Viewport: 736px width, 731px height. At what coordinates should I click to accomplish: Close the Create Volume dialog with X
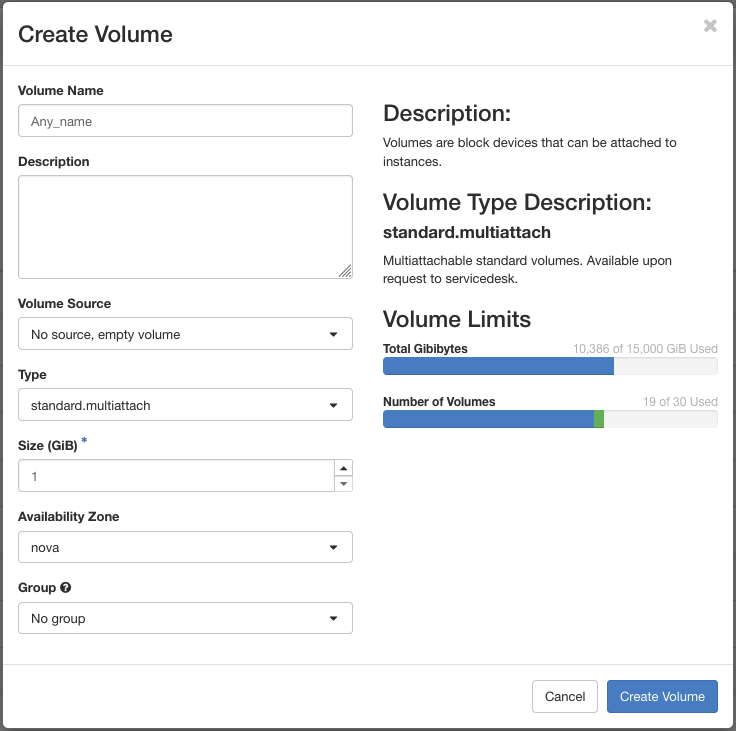tap(710, 25)
